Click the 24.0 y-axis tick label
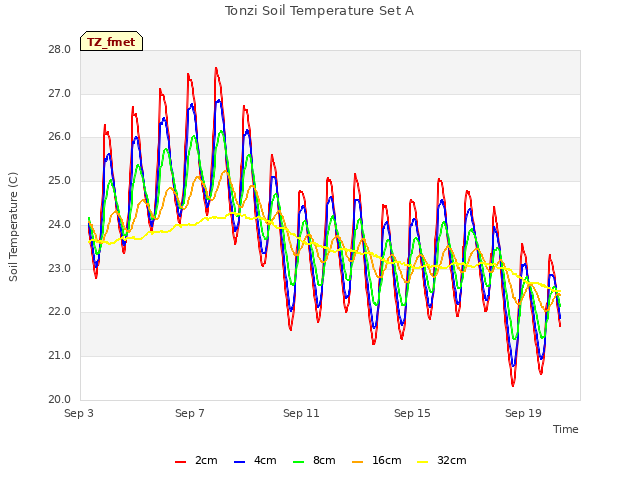Image resolution: width=640 pixels, height=480 pixels. (x=60, y=224)
